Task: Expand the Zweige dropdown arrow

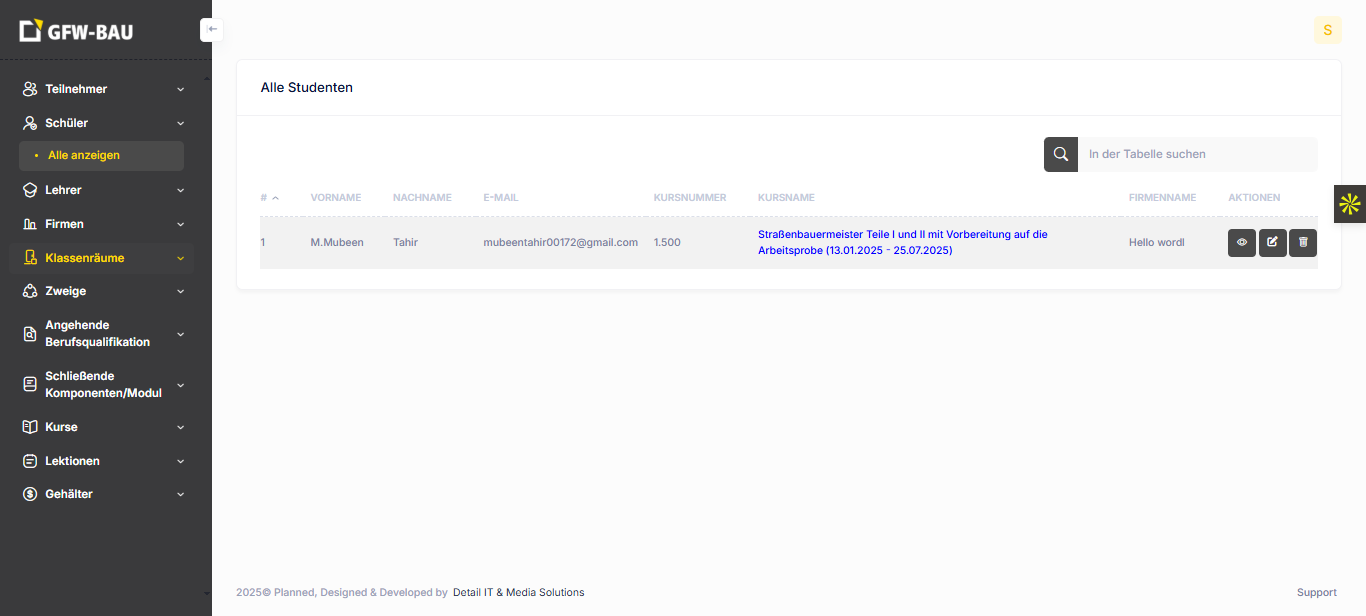Action: tap(181, 291)
